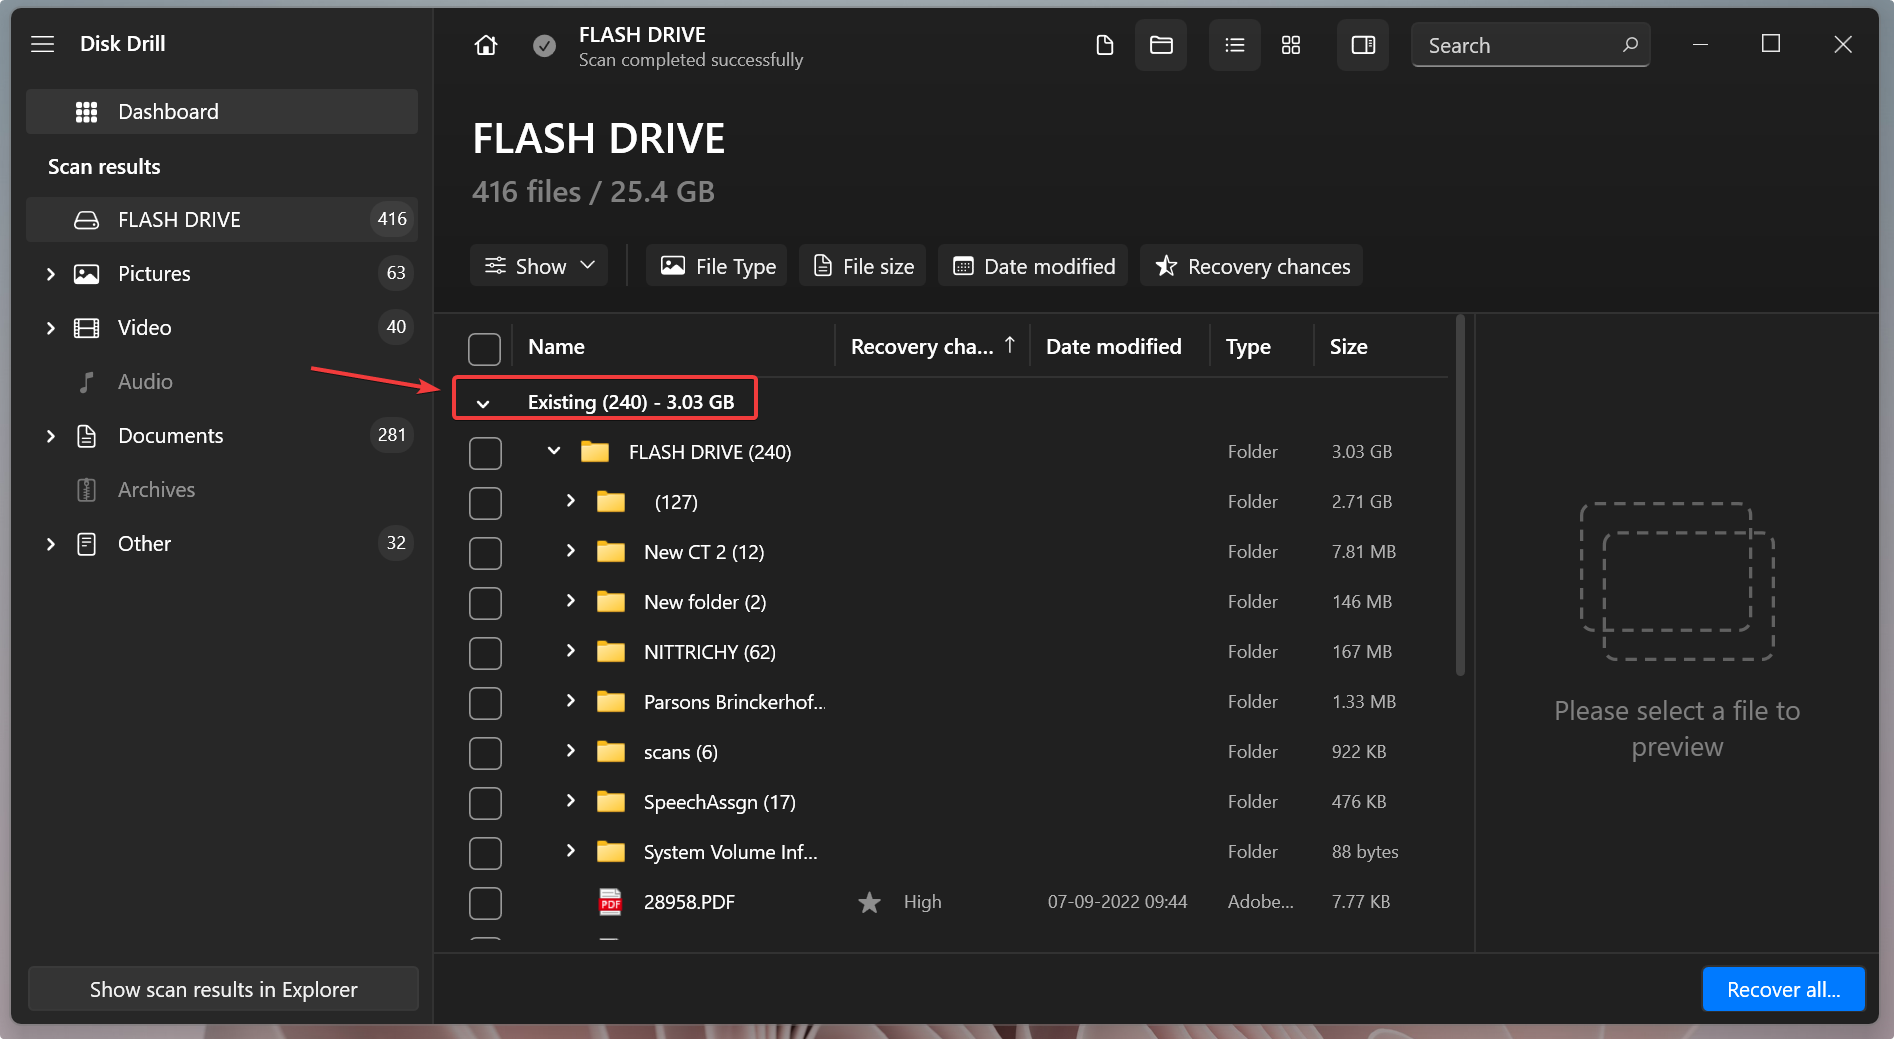Switch to grid thumbnails view icon
Image resolution: width=1894 pixels, height=1039 pixels.
1291,45
